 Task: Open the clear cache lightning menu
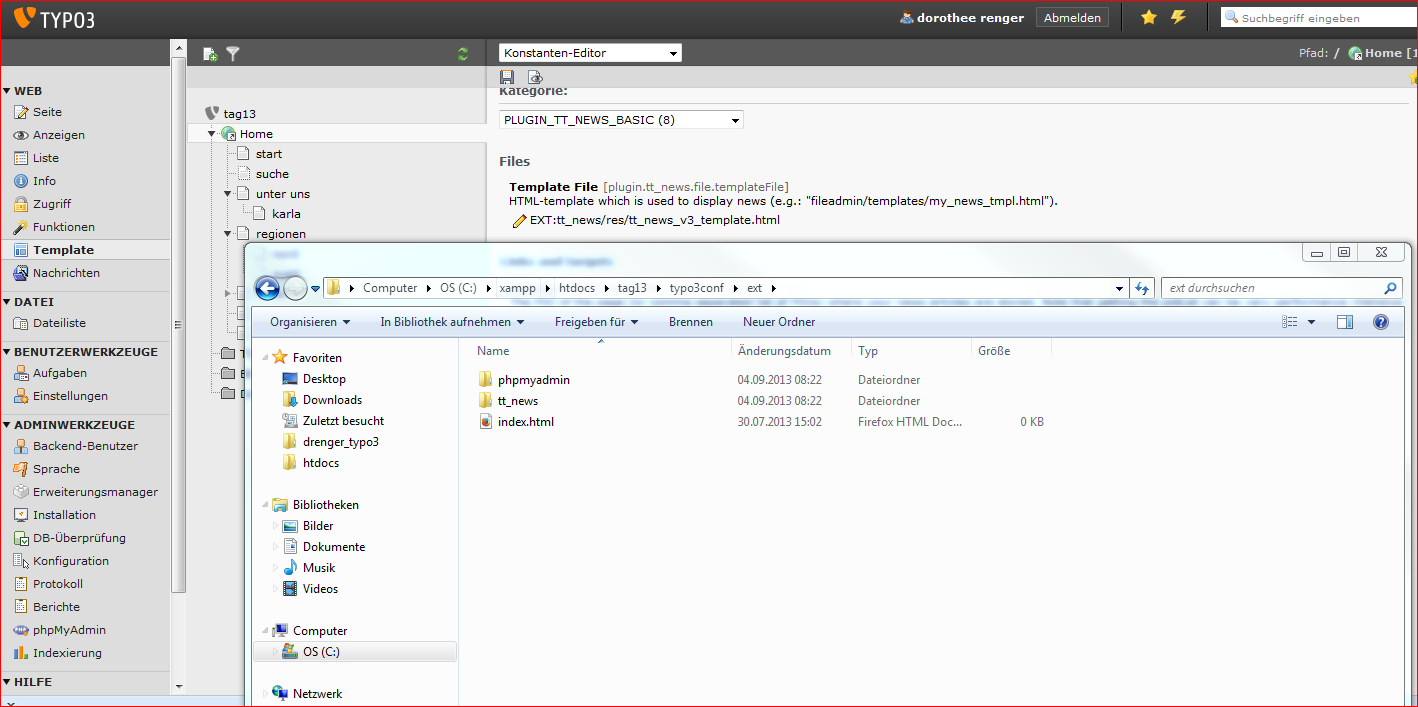(1179, 17)
